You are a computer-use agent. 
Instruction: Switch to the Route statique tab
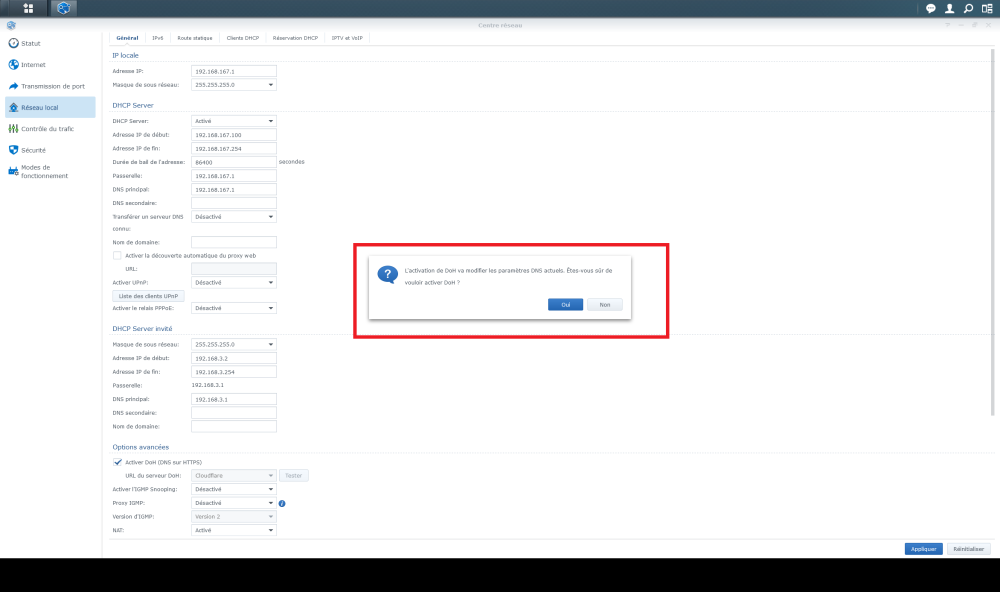pyautogui.click(x=195, y=38)
